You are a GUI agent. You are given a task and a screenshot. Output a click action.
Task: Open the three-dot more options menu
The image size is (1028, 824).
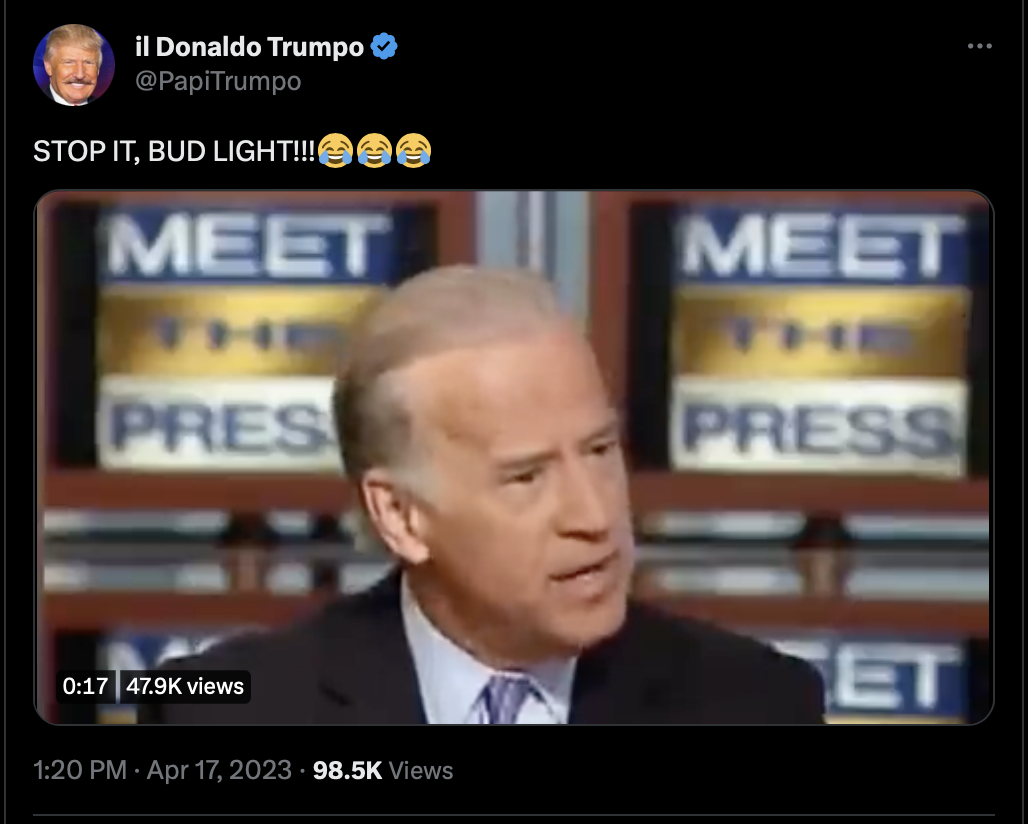(x=979, y=46)
